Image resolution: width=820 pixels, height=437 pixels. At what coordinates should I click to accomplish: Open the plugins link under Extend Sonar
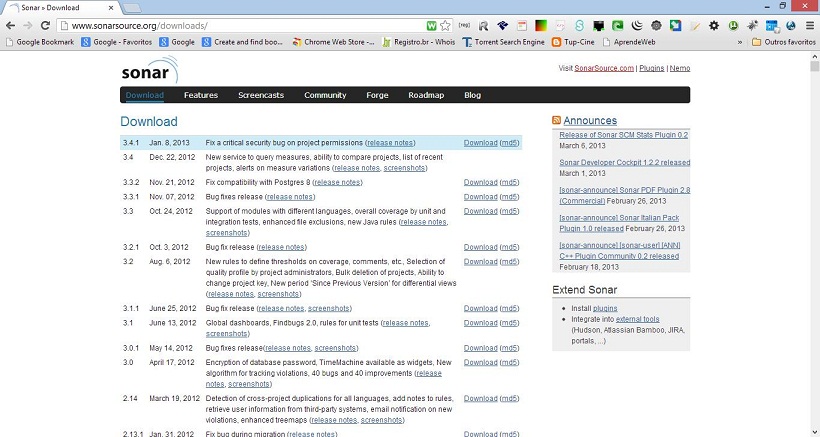coord(605,308)
